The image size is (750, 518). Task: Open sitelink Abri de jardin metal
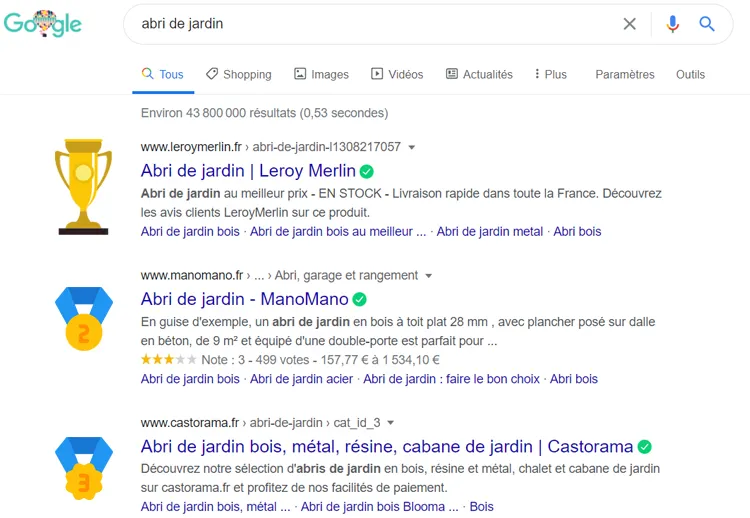coord(489,231)
